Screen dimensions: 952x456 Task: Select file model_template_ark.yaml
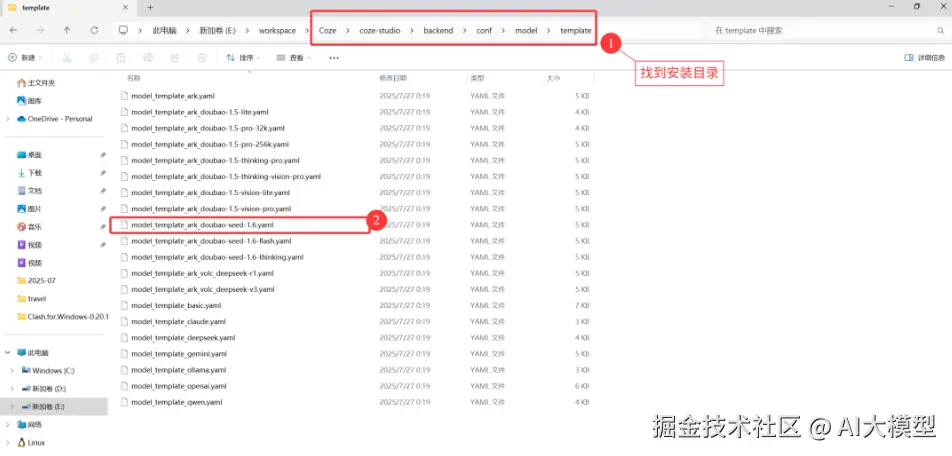coord(173,96)
